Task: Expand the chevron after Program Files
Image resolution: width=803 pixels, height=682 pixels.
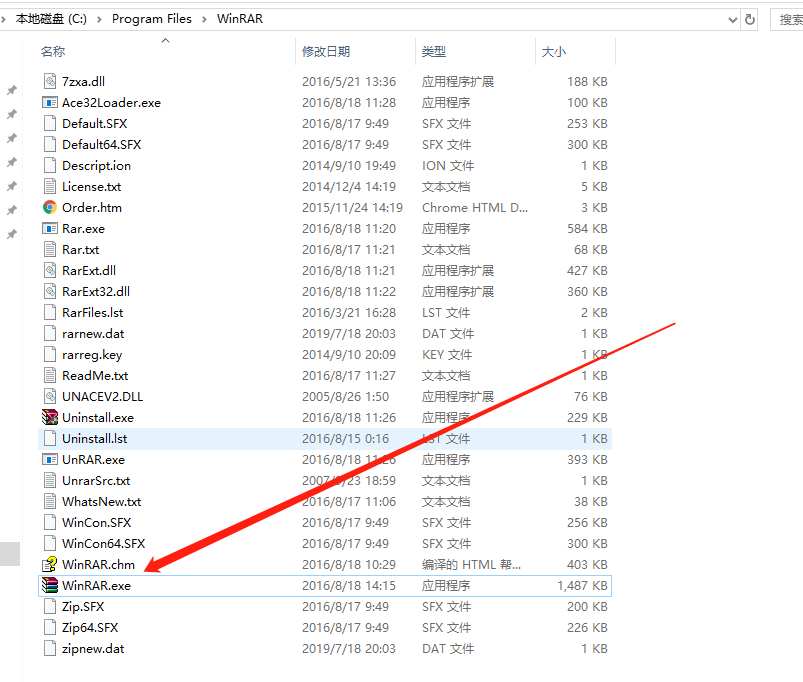Action: point(204,19)
